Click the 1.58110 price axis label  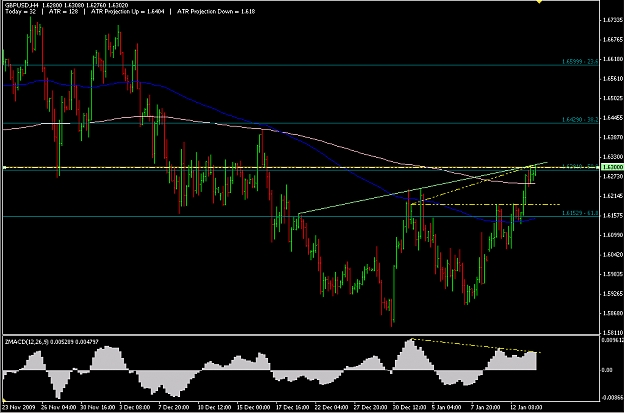613,332
